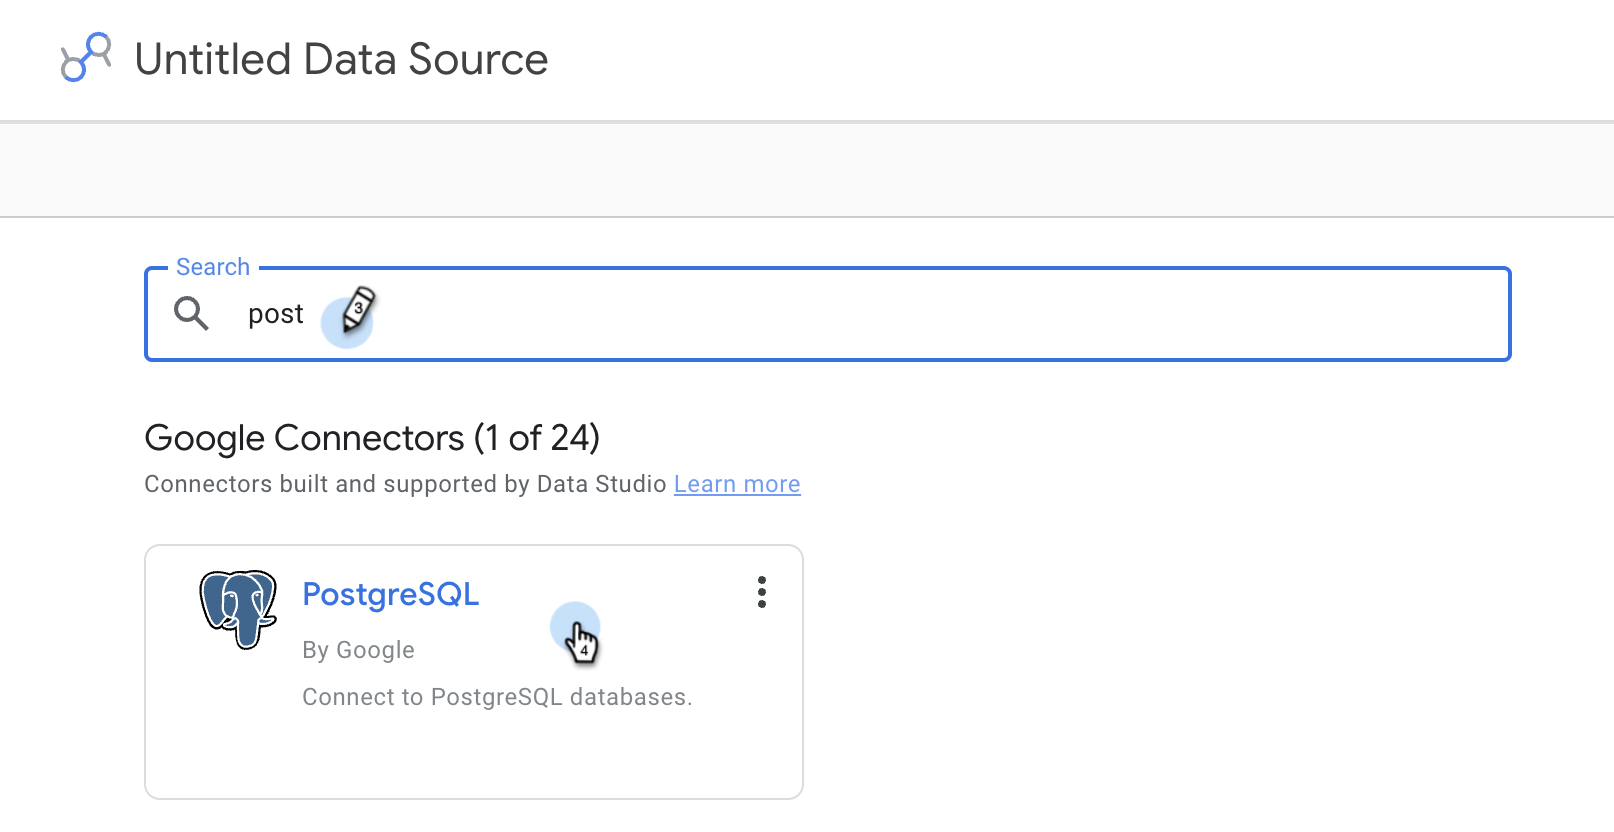1614x832 pixels.
Task: Click the search magnifier icon
Action: (191, 313)
